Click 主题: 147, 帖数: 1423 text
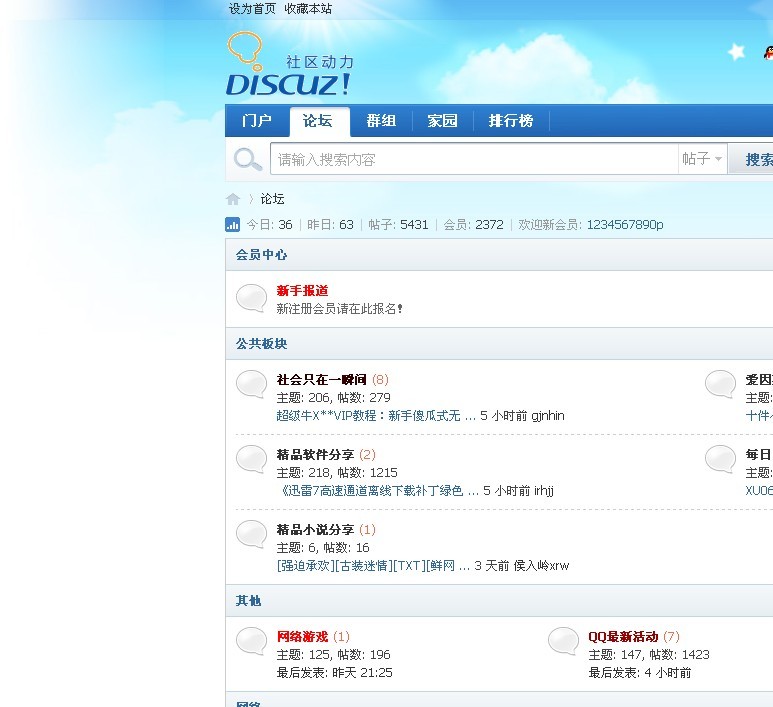Image resolution: width=773 pixels, height=707 pixels. (x=649, y=655)
